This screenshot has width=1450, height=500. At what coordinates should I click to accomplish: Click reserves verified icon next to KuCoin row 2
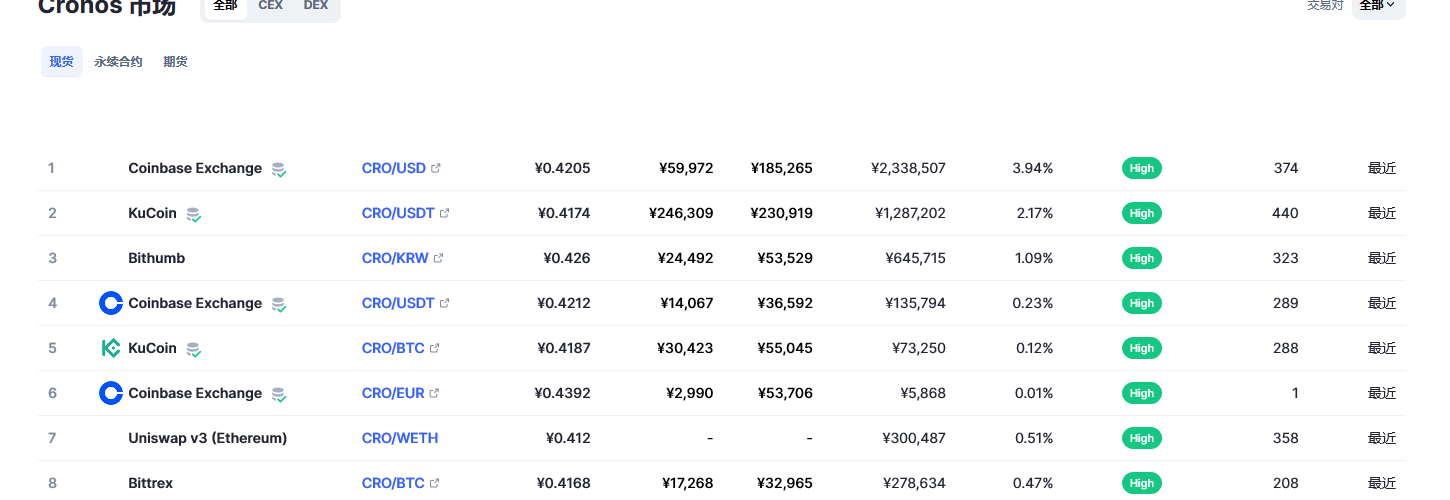point(193,214)
